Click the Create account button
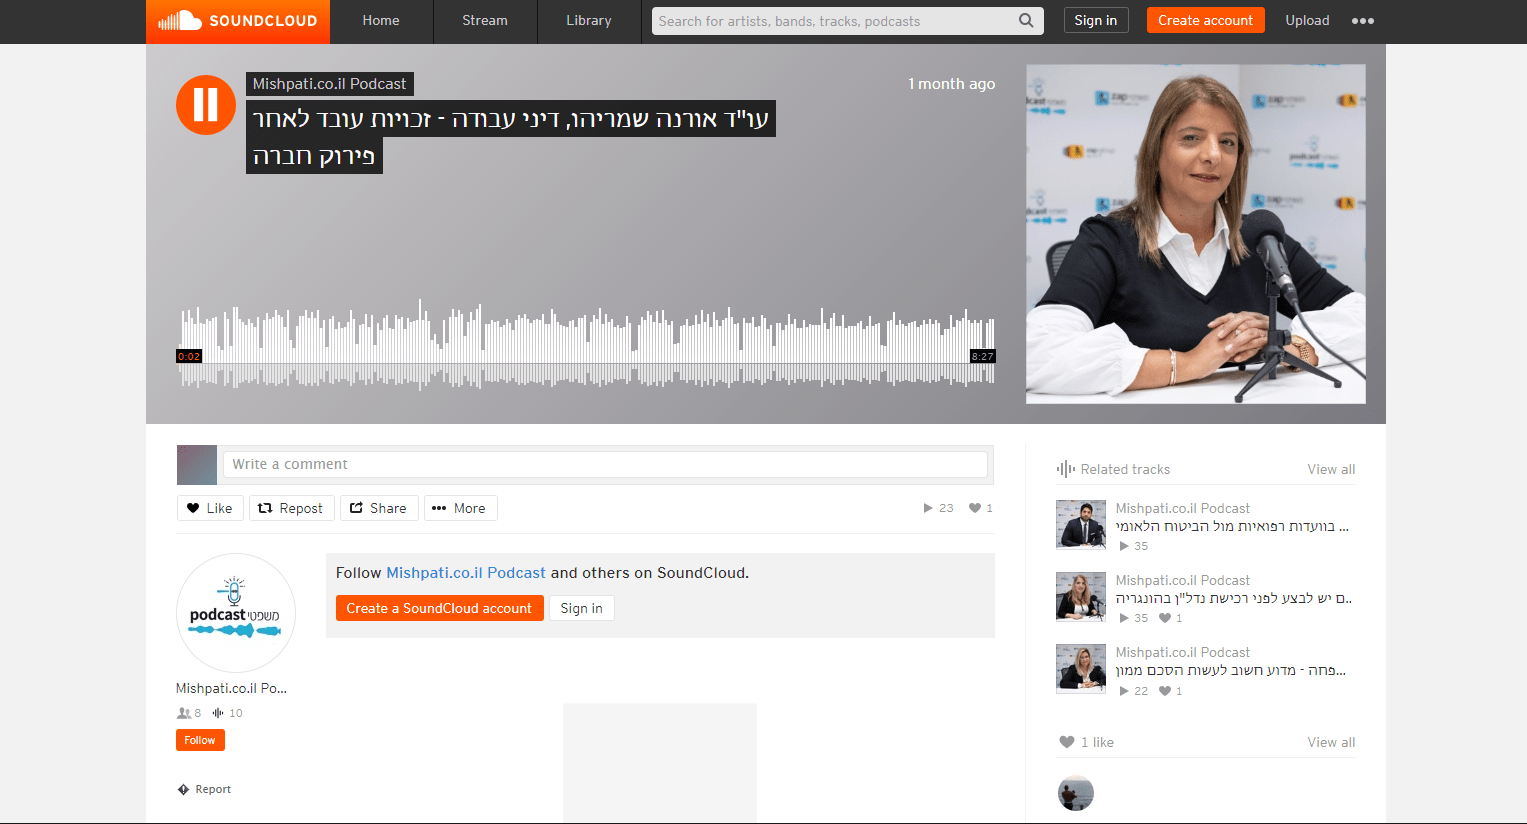The width and height of the screenshot is (1527, 824). pos(1205,21)
